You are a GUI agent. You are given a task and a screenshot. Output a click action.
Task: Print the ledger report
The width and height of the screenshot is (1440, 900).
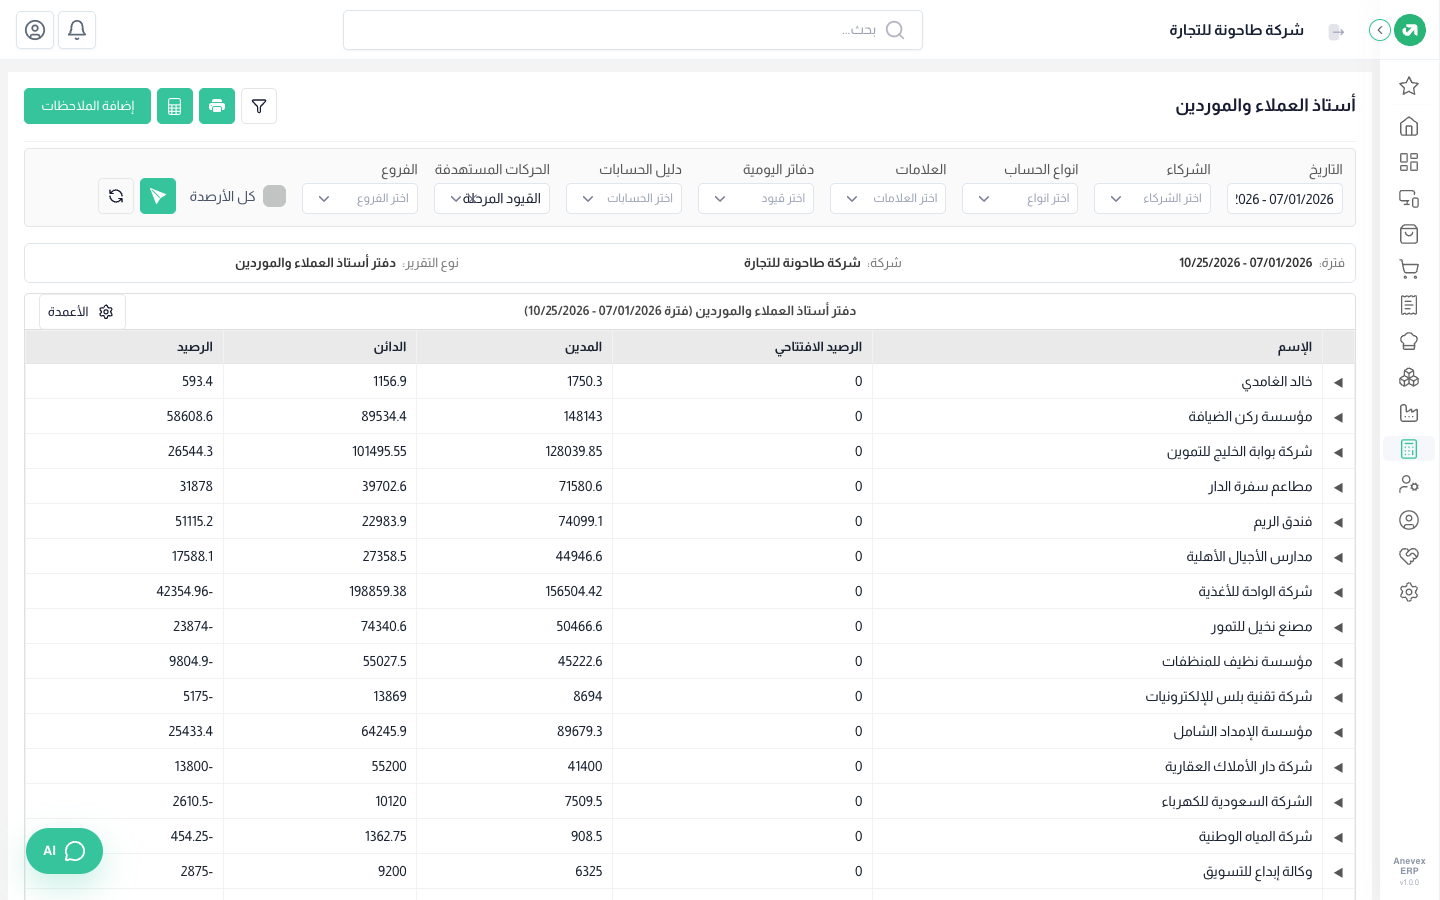[x=217, y=106]
